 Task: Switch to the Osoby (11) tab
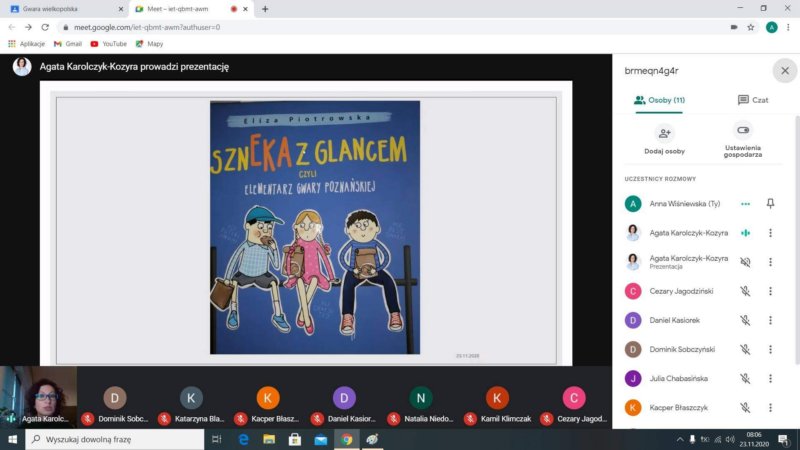point(659,100)
